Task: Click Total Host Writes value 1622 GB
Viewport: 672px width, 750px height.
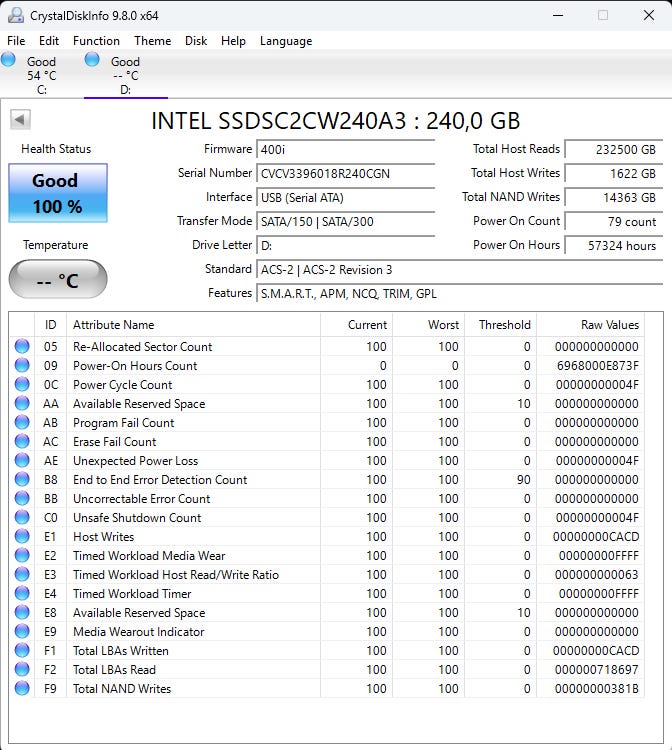Action: 614,173
